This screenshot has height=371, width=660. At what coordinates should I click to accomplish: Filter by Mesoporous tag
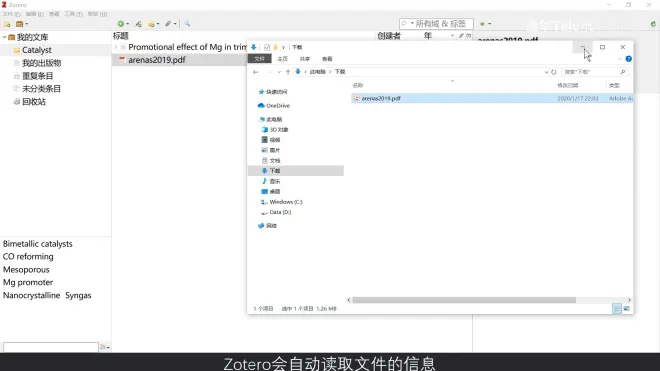(x=26, y=270)
